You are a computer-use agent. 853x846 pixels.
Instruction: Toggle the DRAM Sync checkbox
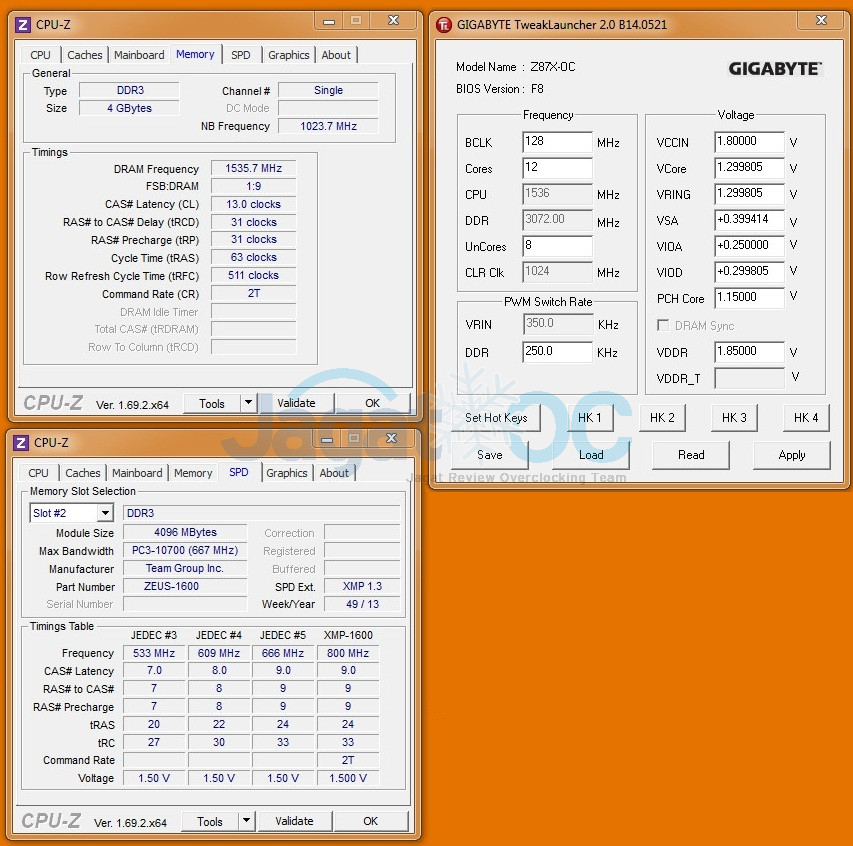tap(663, 326)
